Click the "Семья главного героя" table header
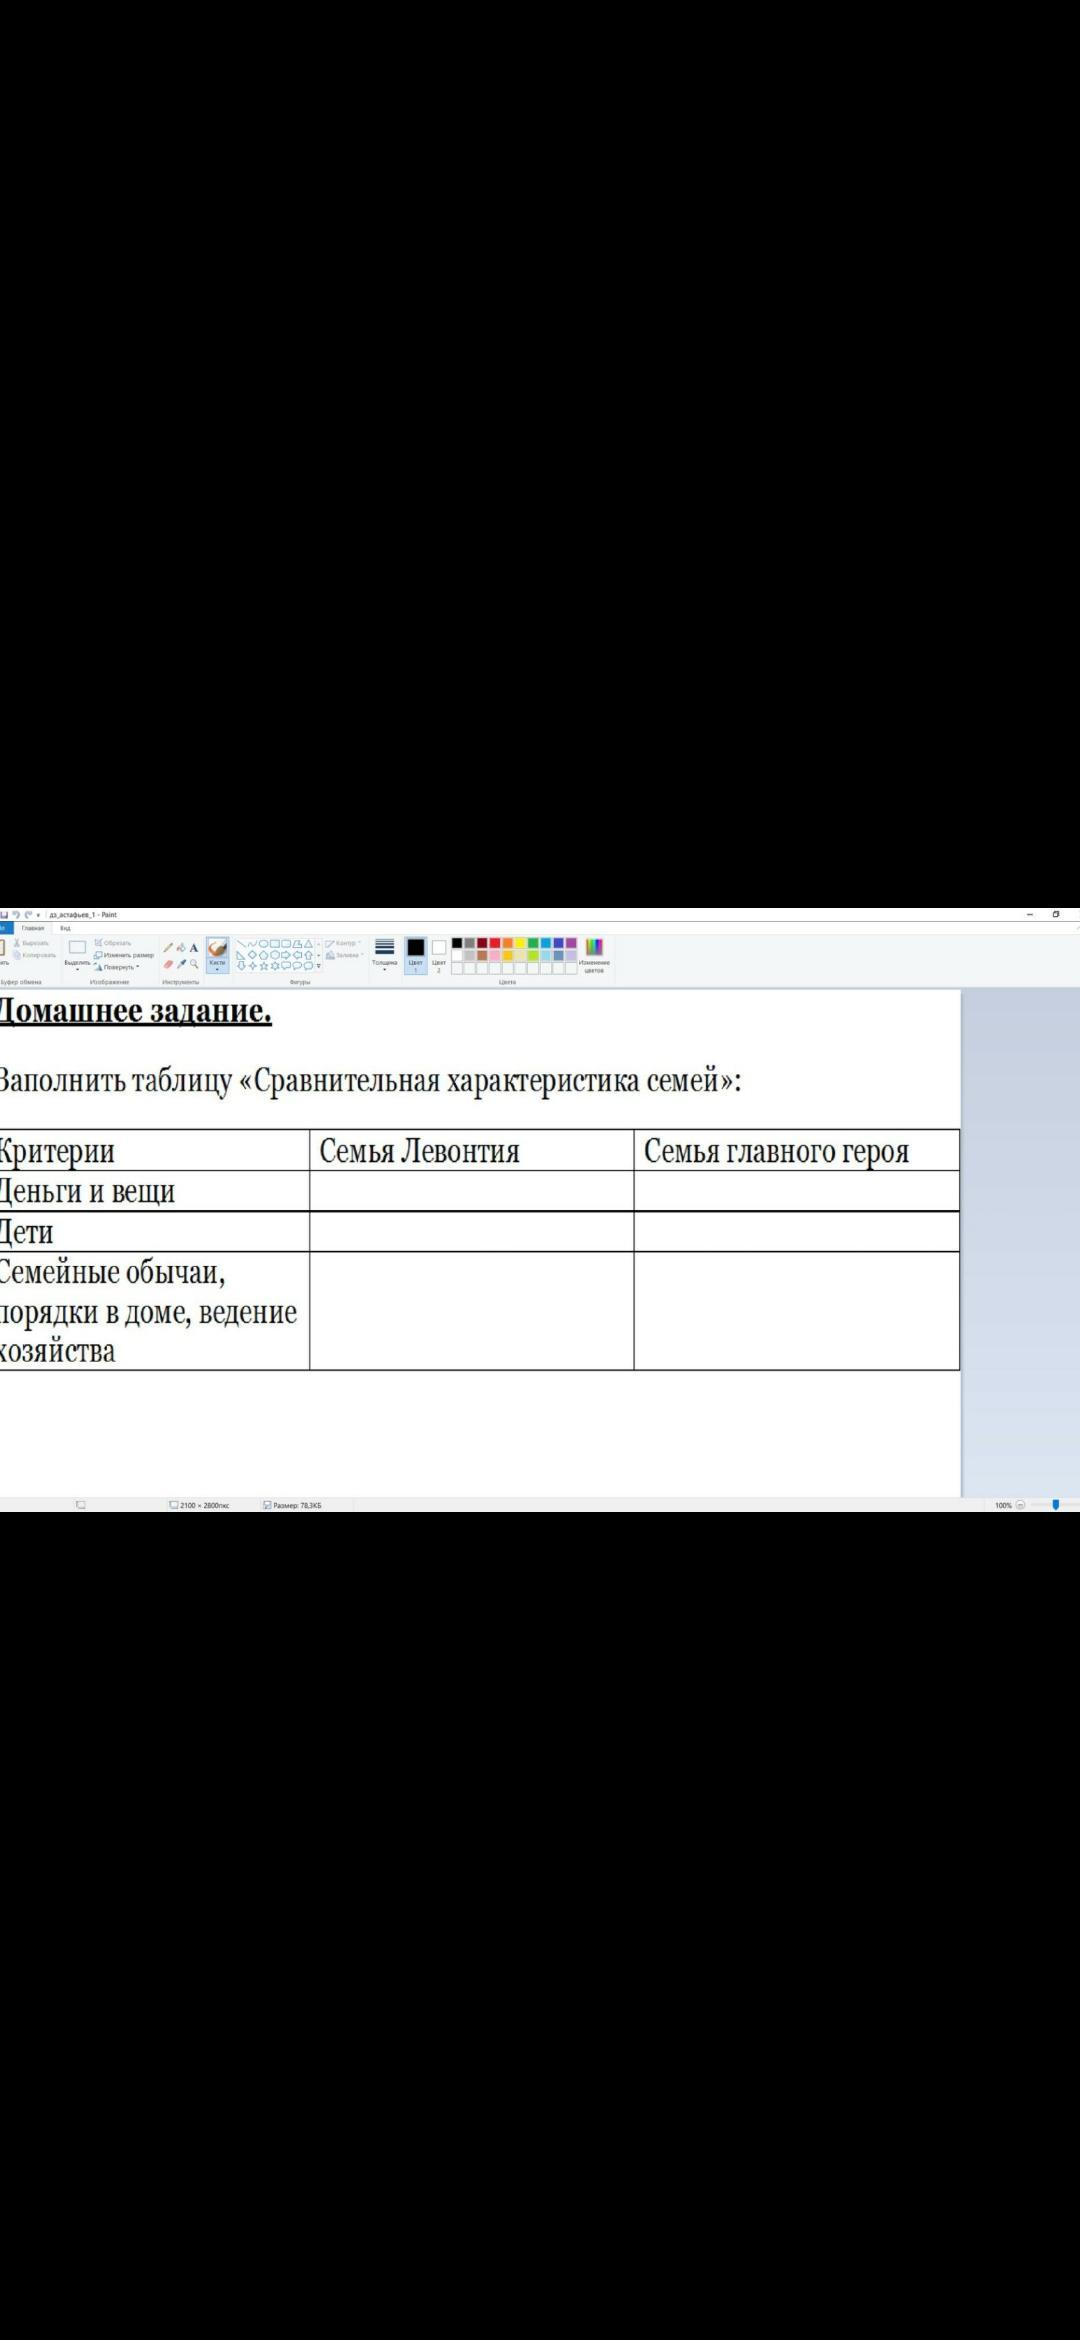 (x=776, y=1152)
